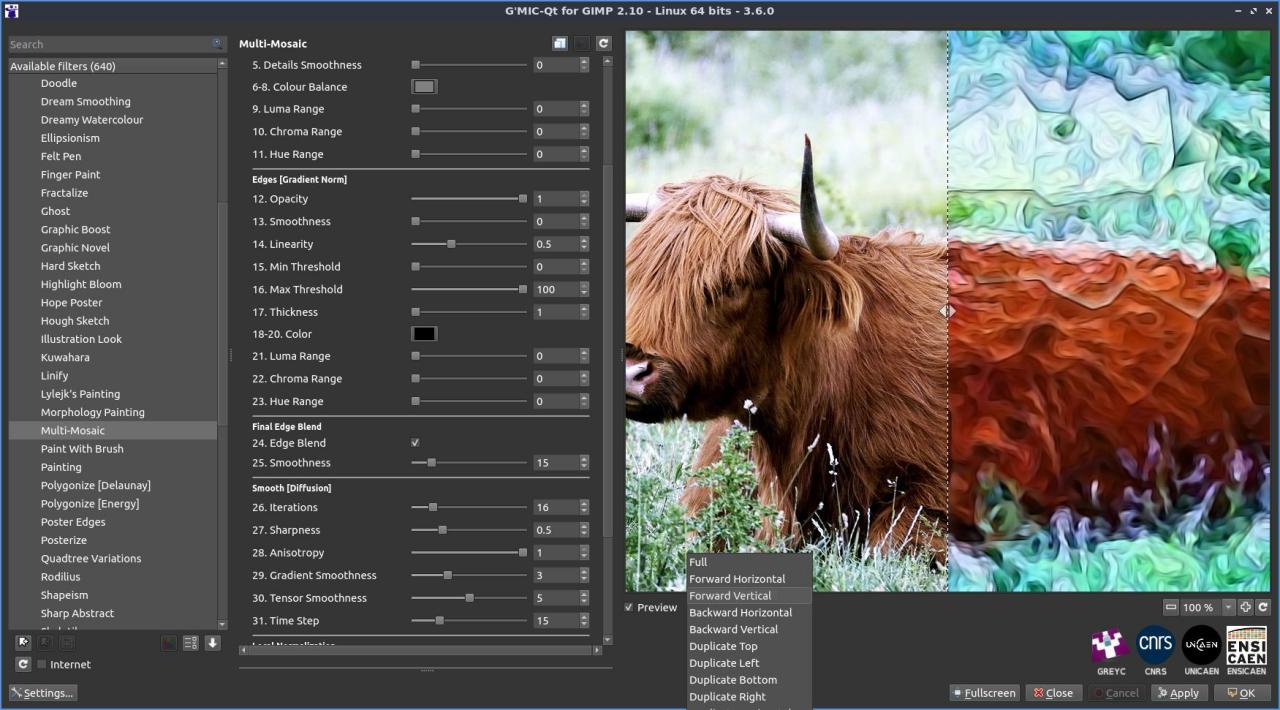The image size is (1280, 710).
Task: Adjust the Tensor Smoothness spinbox arrows
Action: (x=584, y=598)
